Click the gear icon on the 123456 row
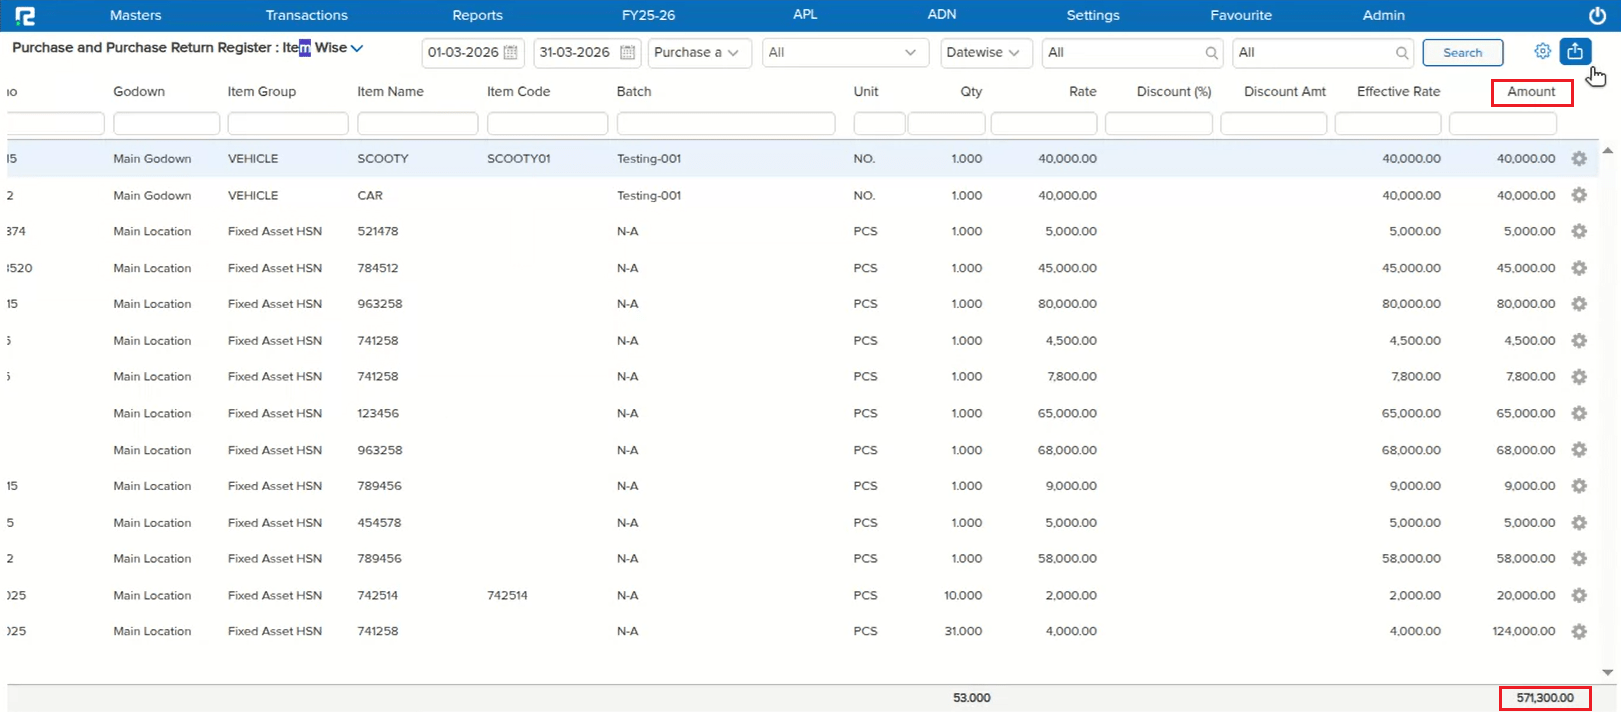The height and width of the screenshot is (712, 1621). [1579, 413]
